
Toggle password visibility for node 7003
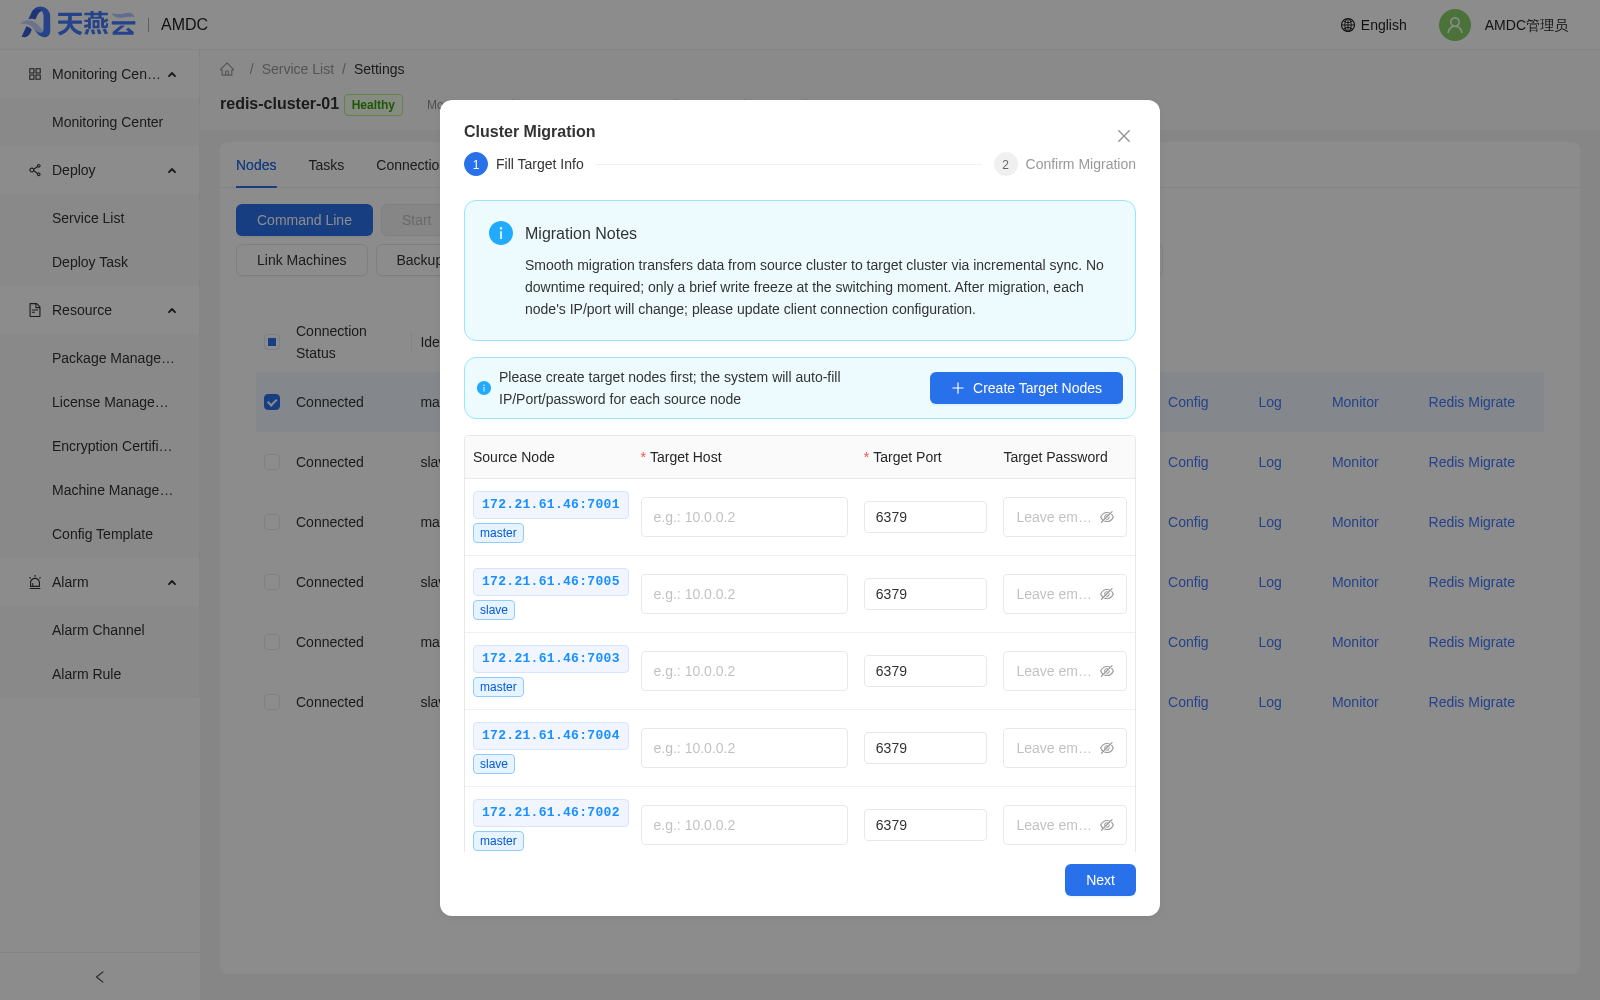tap(1107, 671)
